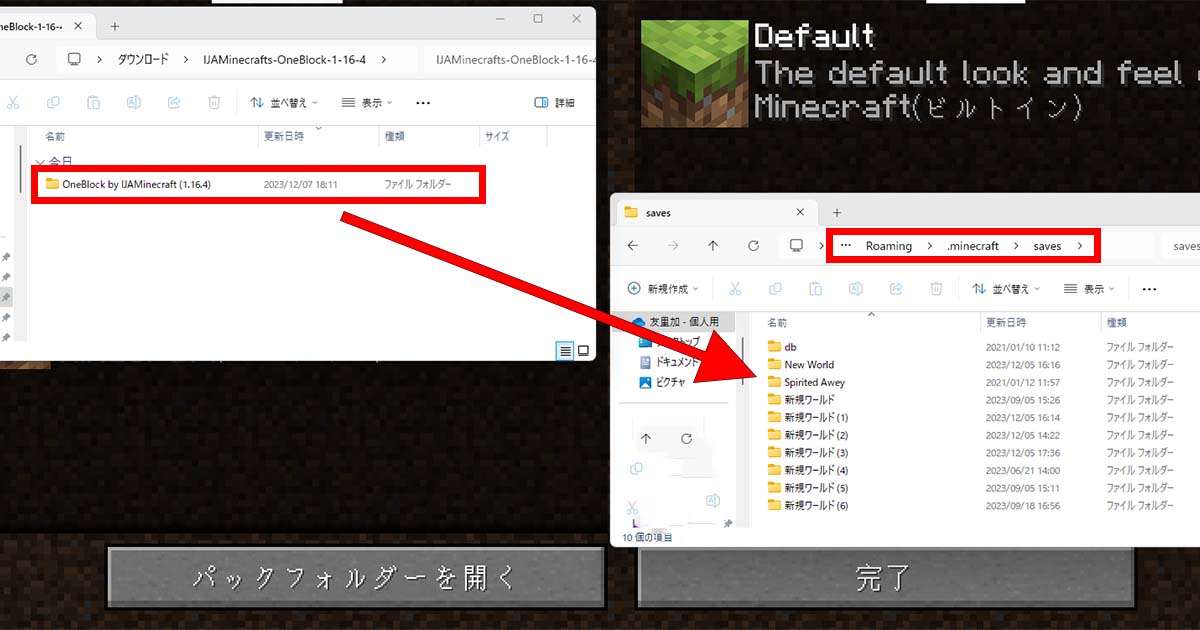The image size is (1200, 630).
Task: Expand chevron after Roaming breadcrumb
Action: (x=930, y=246)
